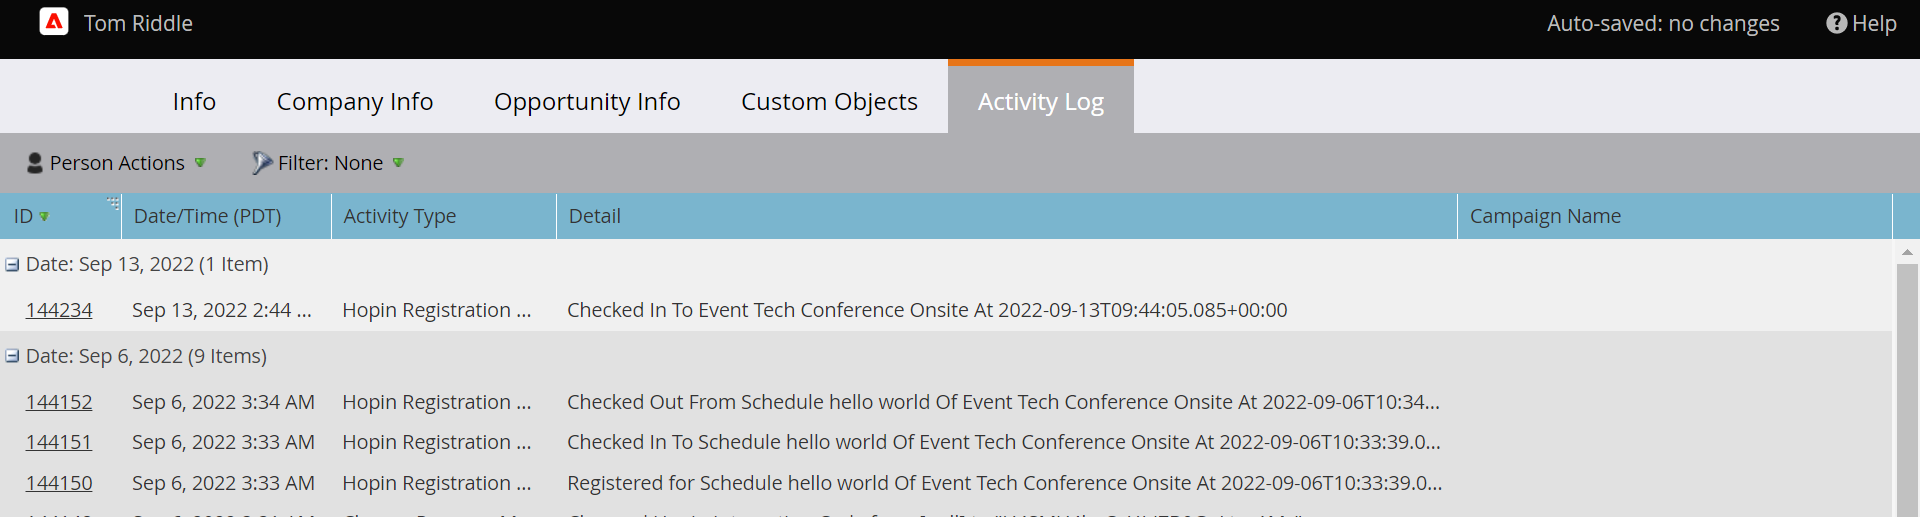This screenshot has height=517, width=1920.
Task: Collapse the Sep 13, 2022 date group
Action: coord(12,265)
